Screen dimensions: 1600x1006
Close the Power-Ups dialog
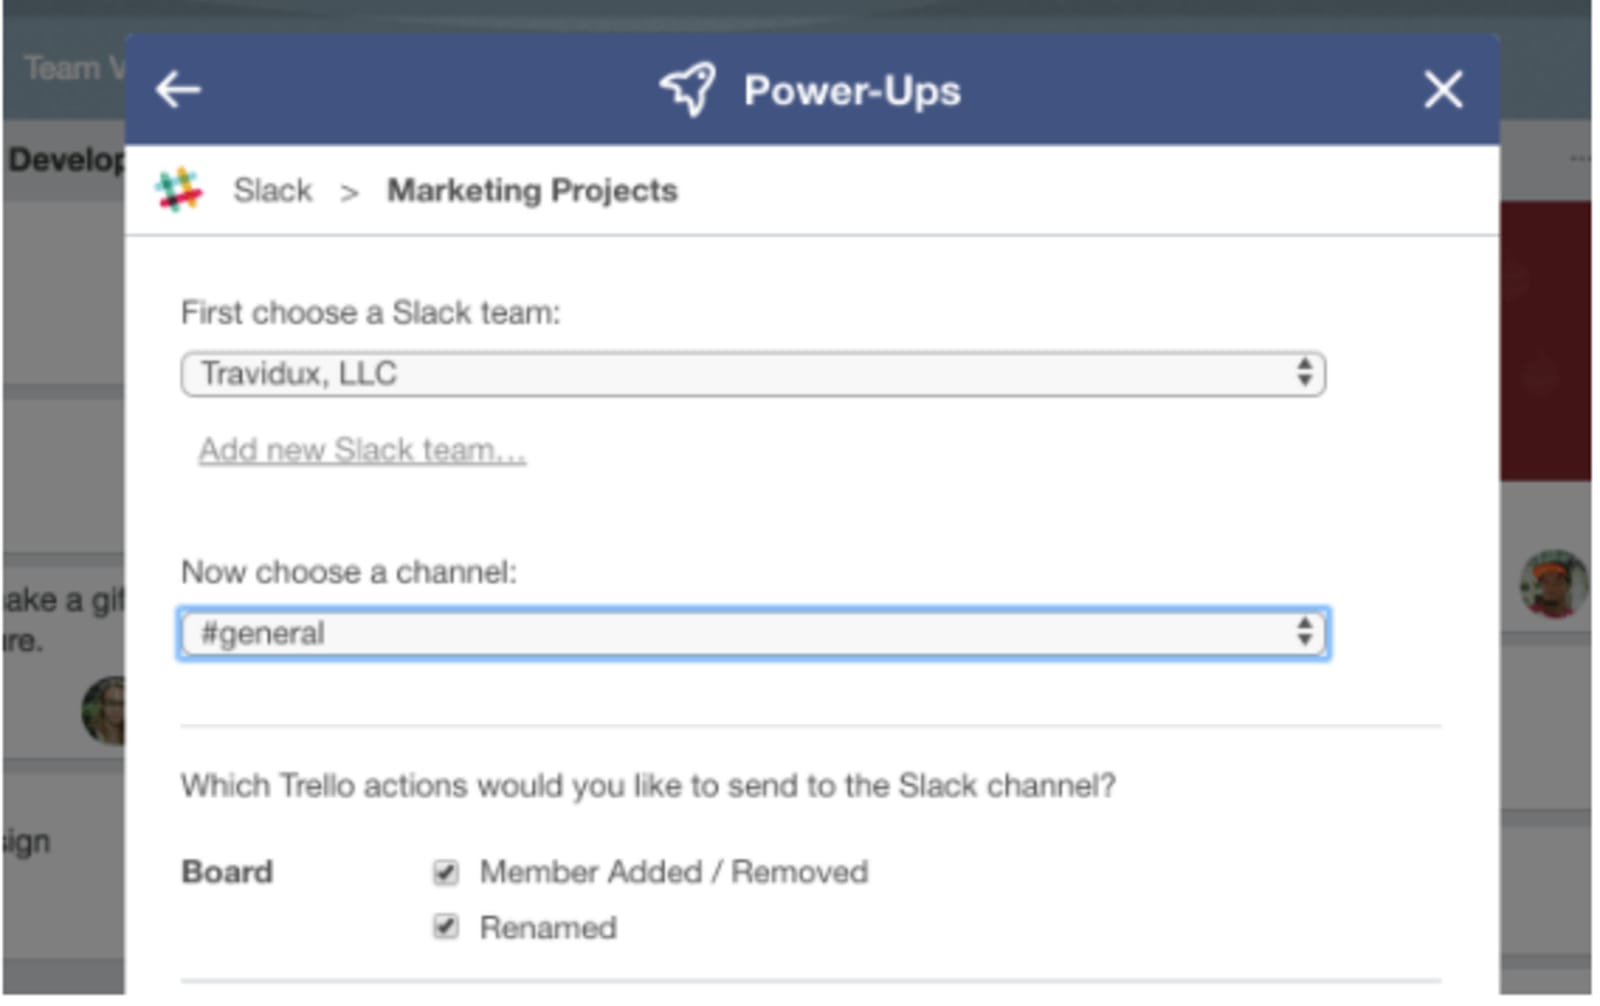point(1443,90)
